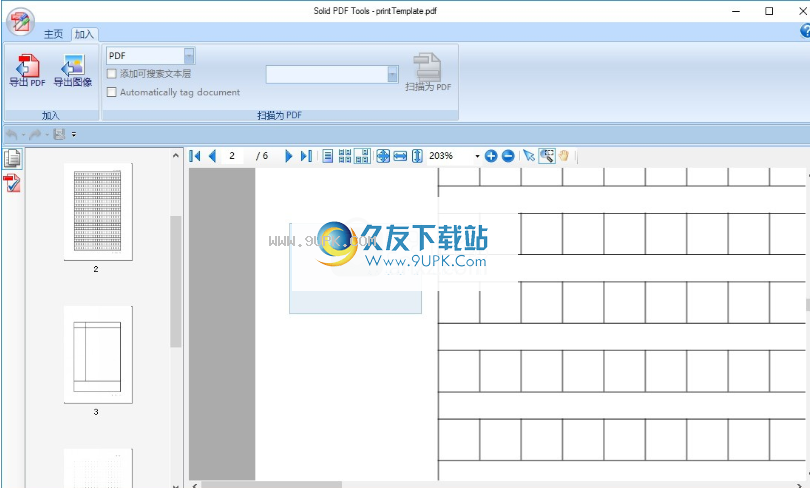Switch to the 主页 ribbon tab
The width and height of the screenshot is (810, 488).
53,35
